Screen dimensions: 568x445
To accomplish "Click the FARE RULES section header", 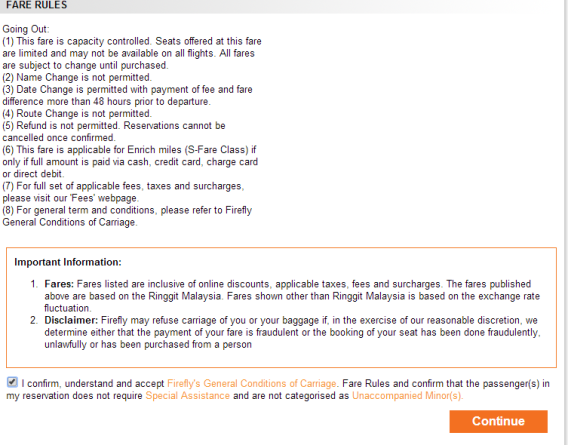I will click(x=37, y=5).
